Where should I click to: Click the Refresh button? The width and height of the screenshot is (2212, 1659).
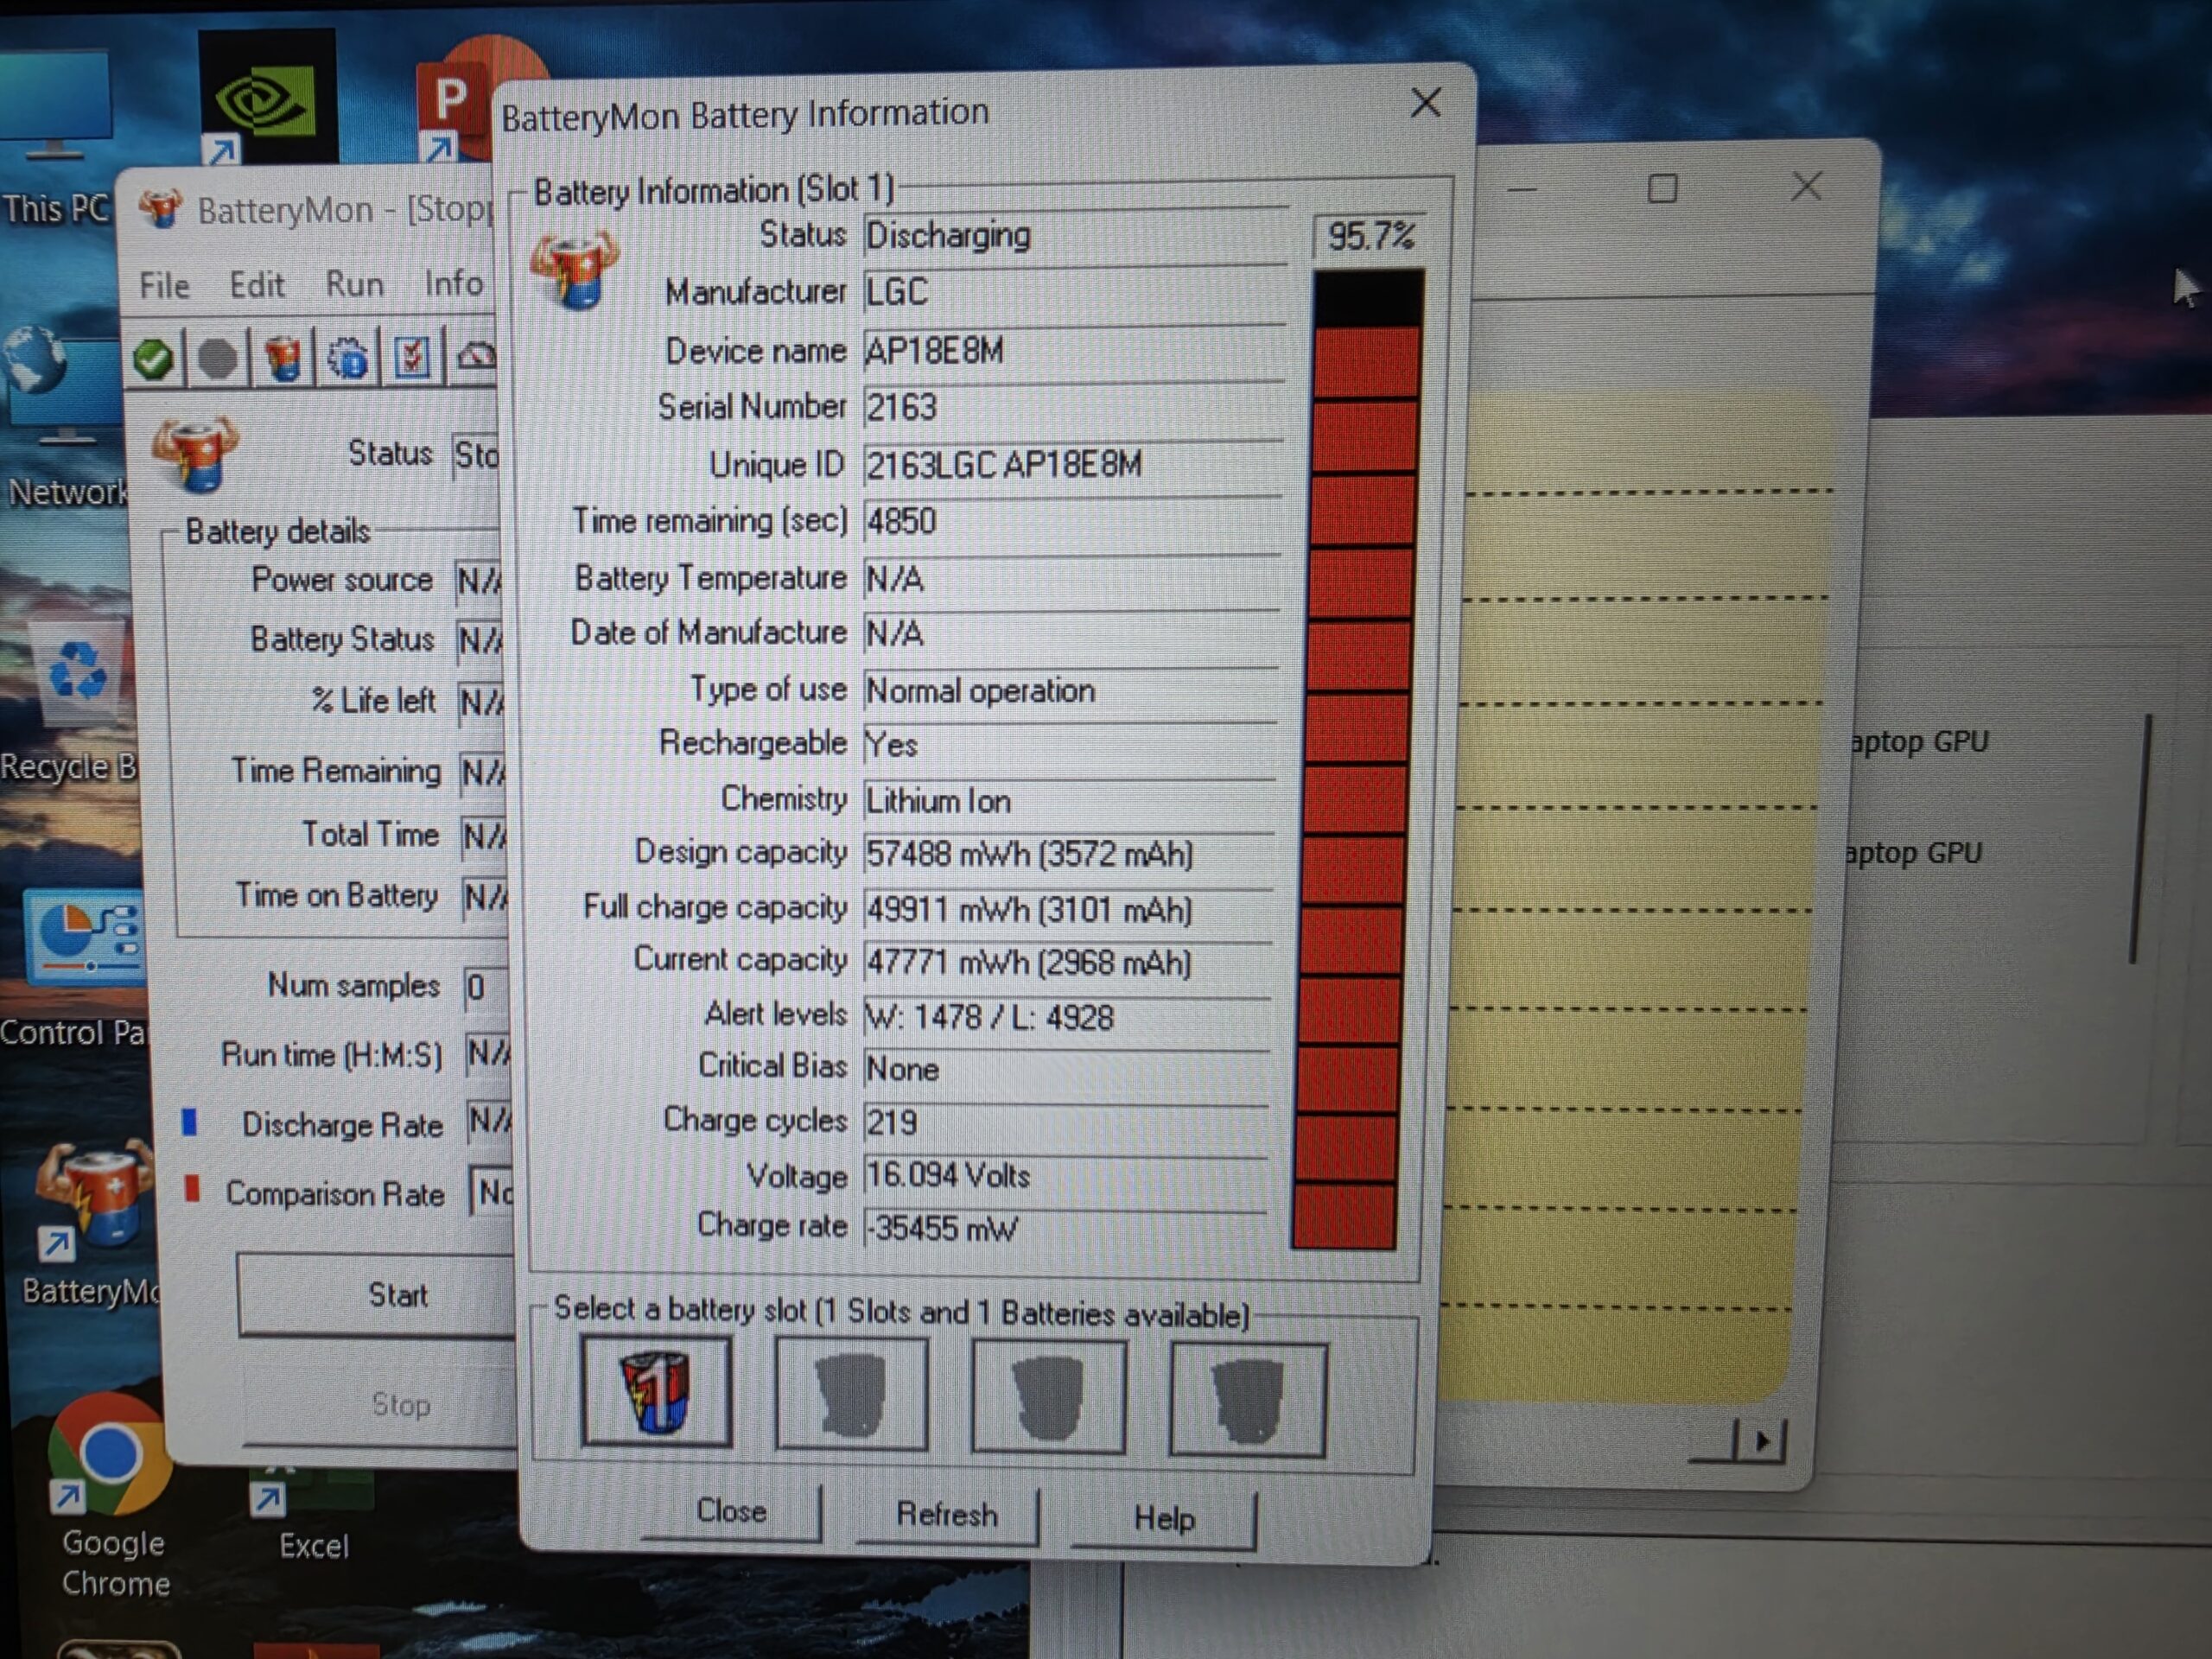[x=946, y=1514]
